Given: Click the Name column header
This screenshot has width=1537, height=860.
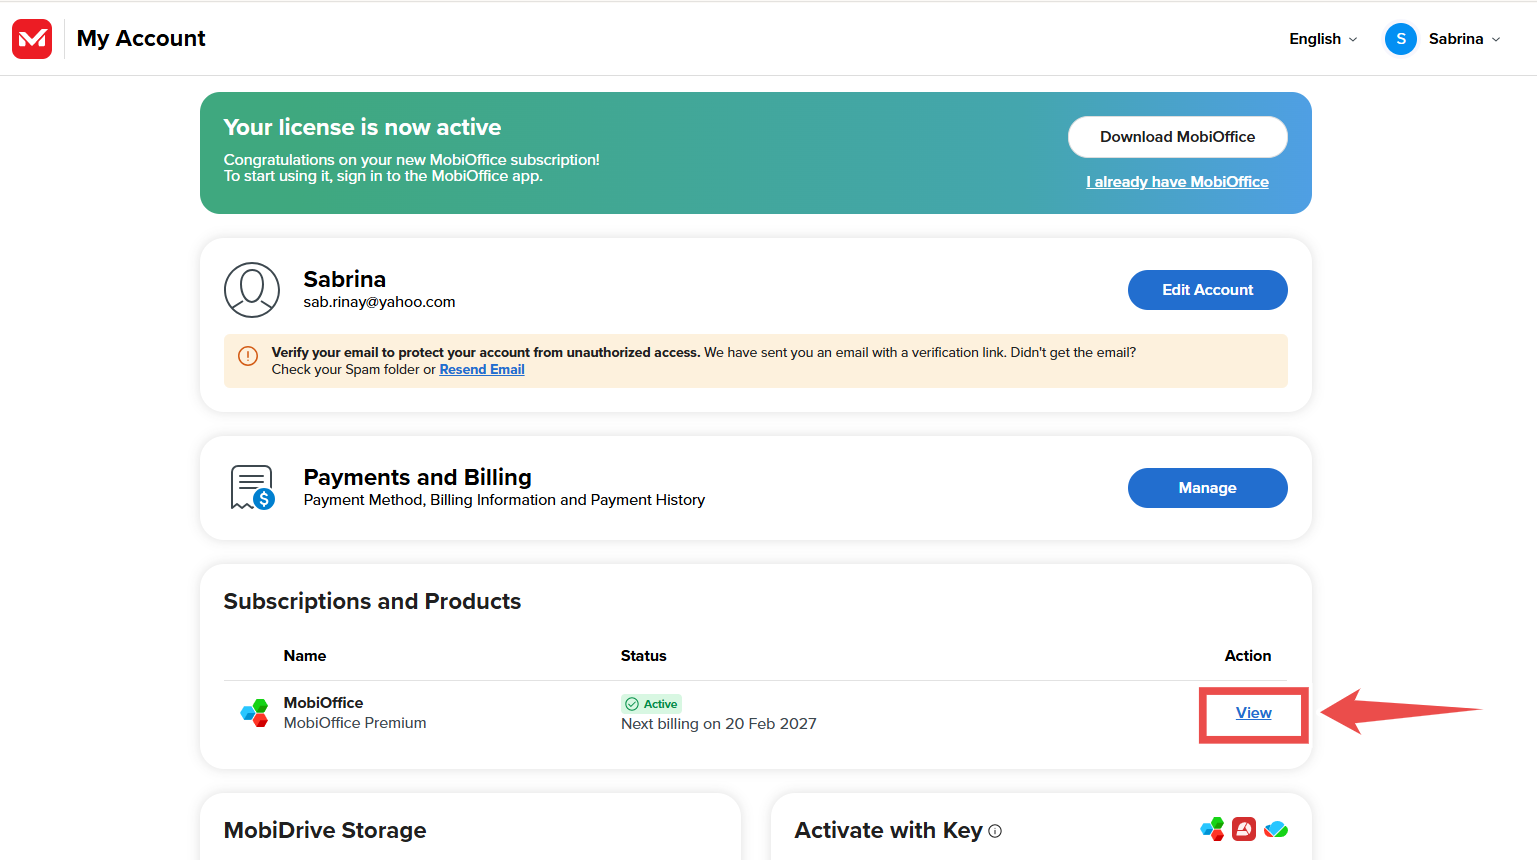Looking at the screenshot, I should click(x=305, y=656).
